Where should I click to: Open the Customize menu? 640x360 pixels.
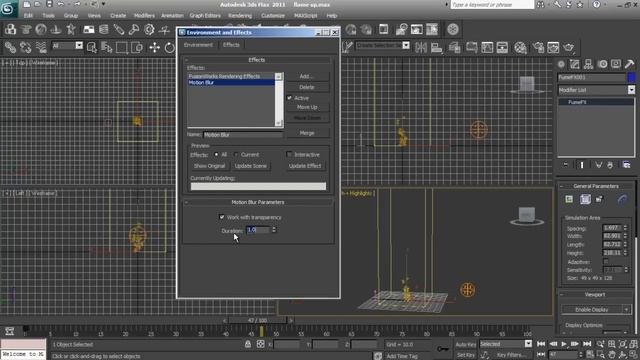pos(273,16)
